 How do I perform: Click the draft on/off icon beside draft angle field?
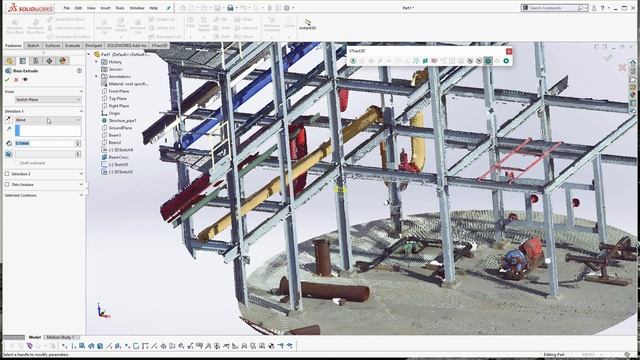[9, 154]
